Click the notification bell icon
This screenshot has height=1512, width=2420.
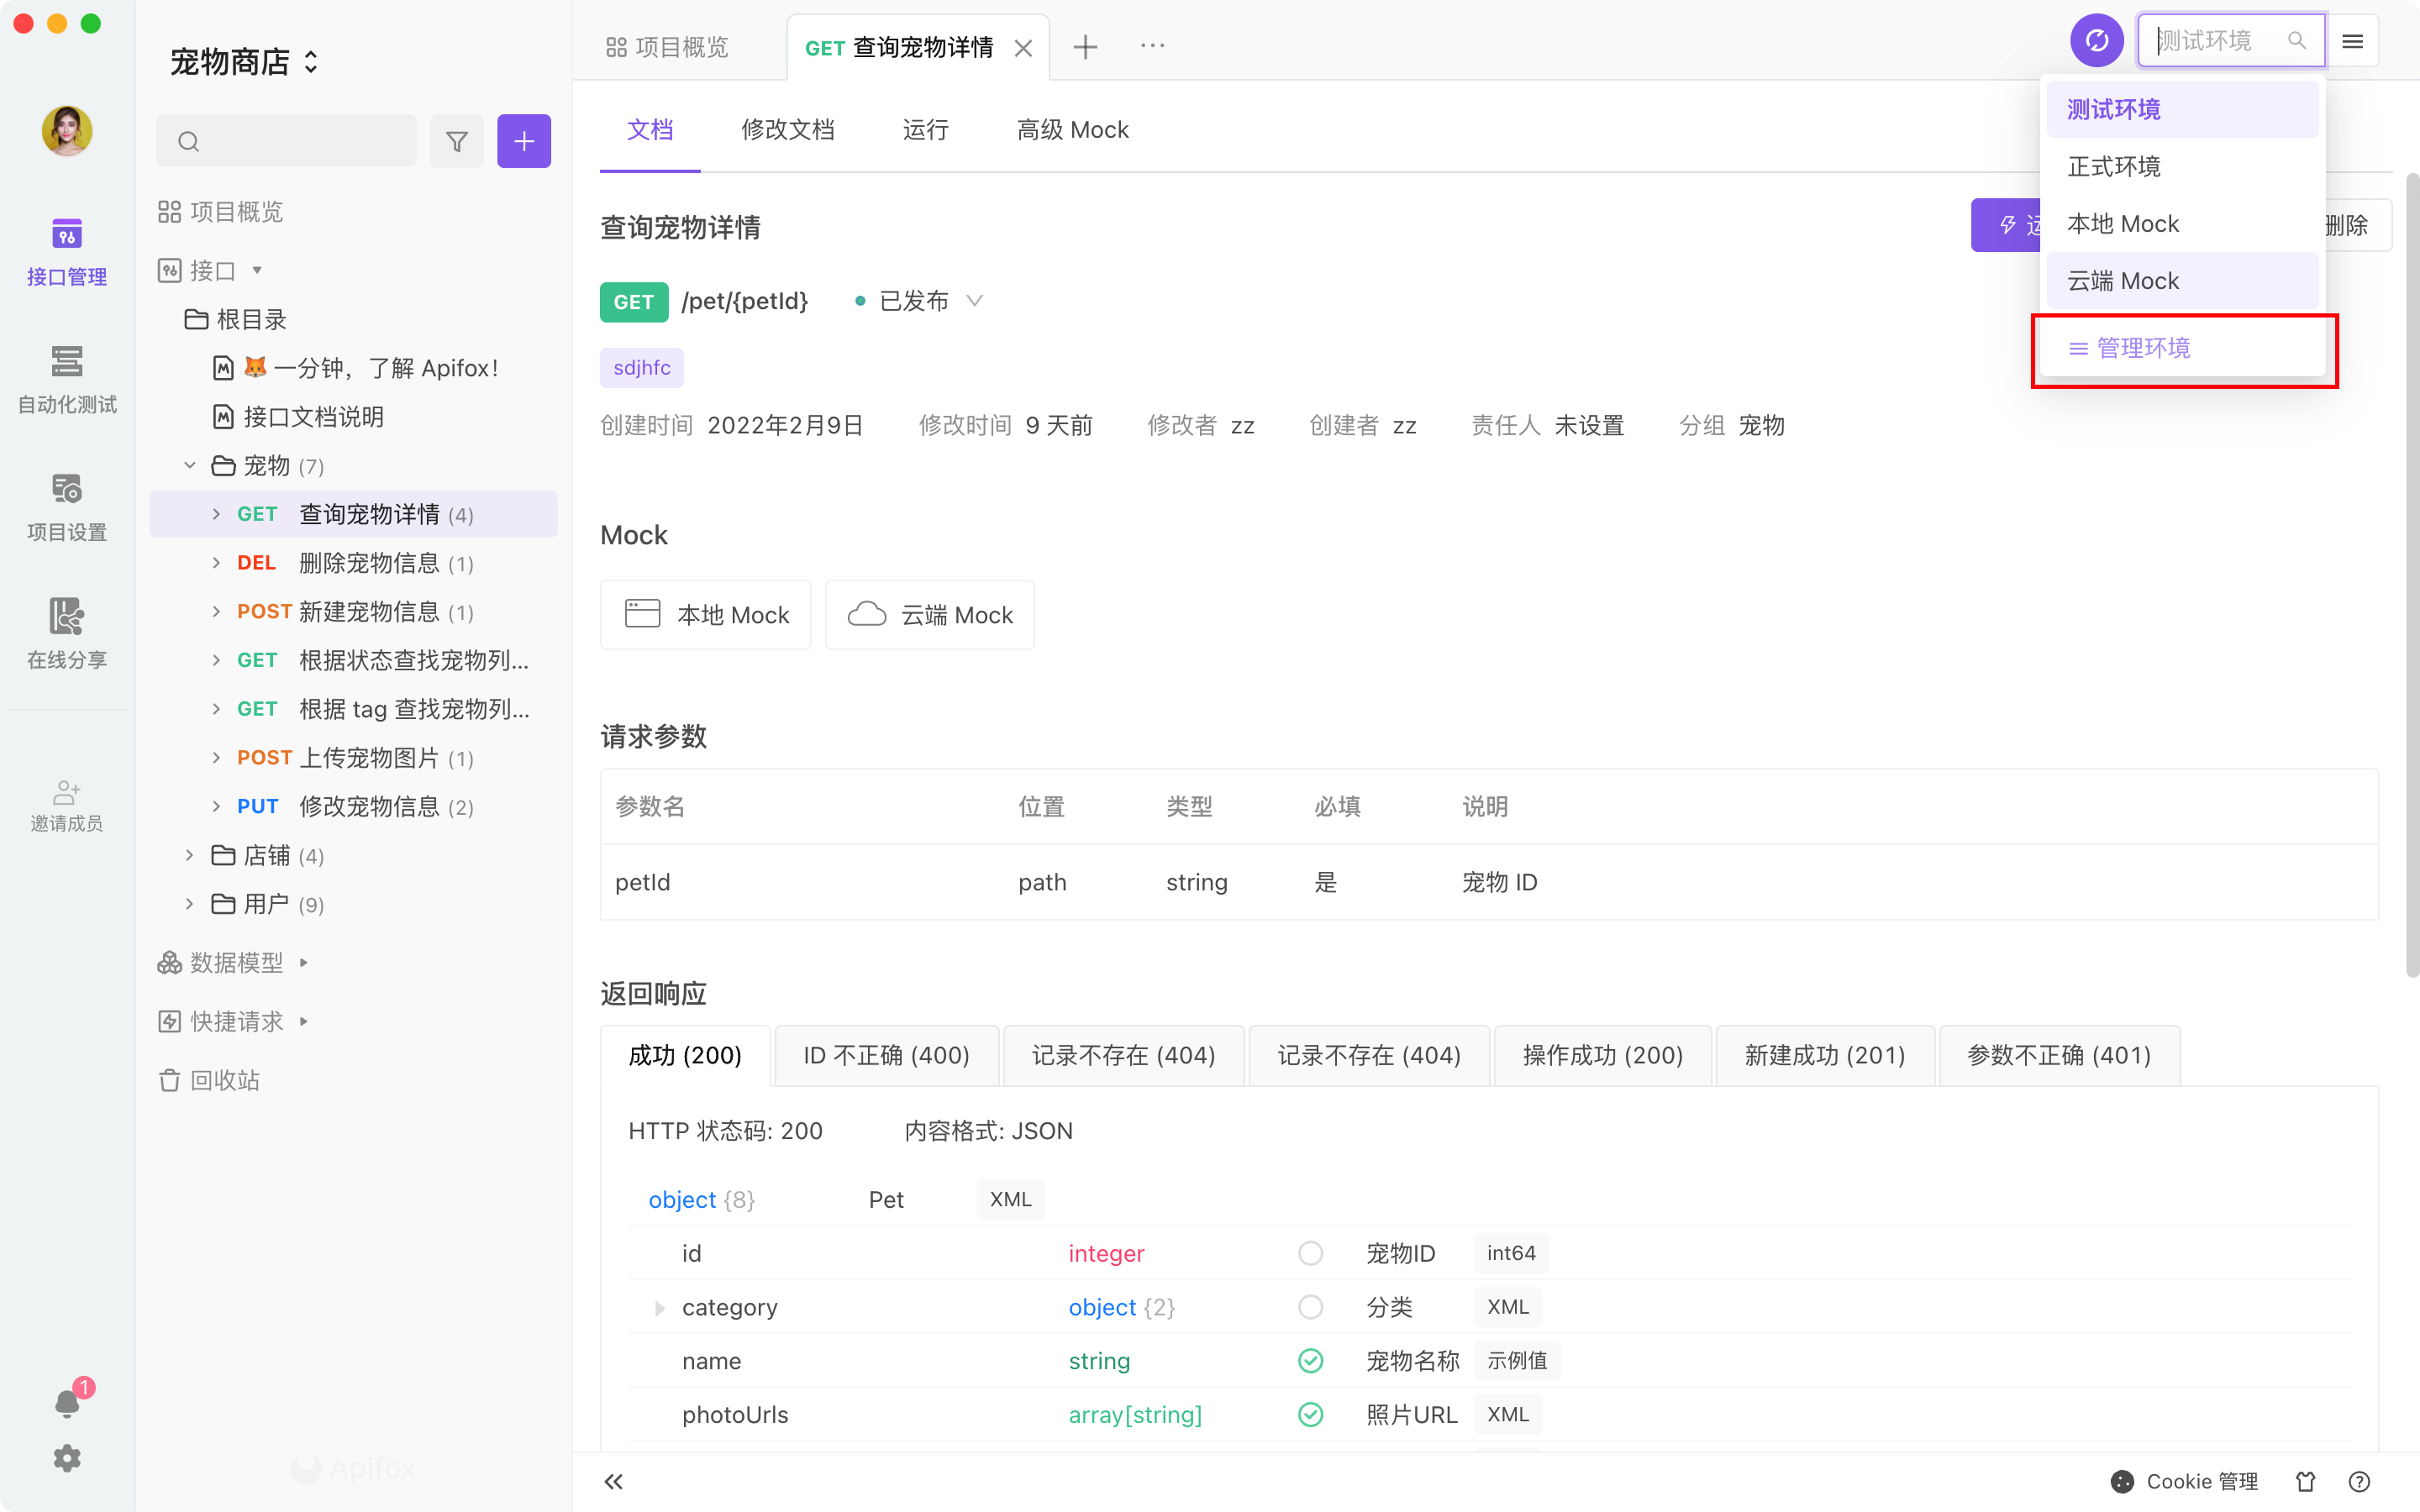click(67, 1403)
